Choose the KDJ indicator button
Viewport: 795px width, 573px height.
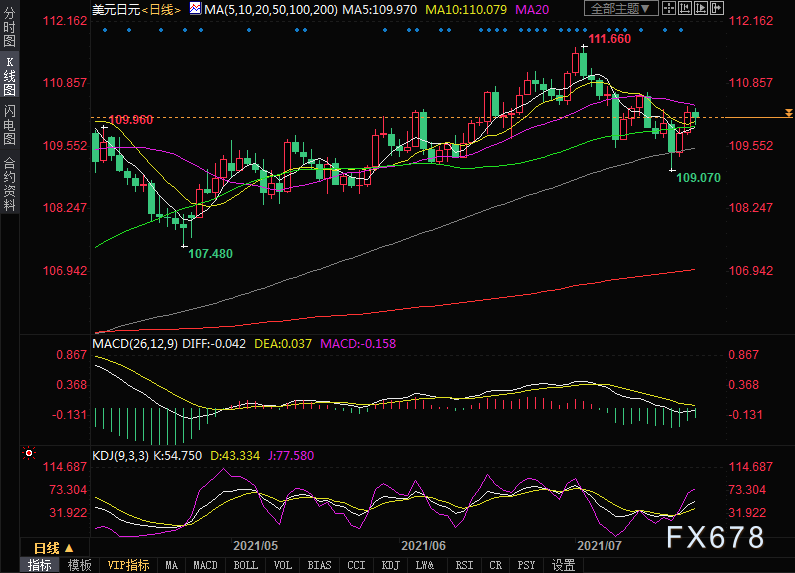point(390,565)
